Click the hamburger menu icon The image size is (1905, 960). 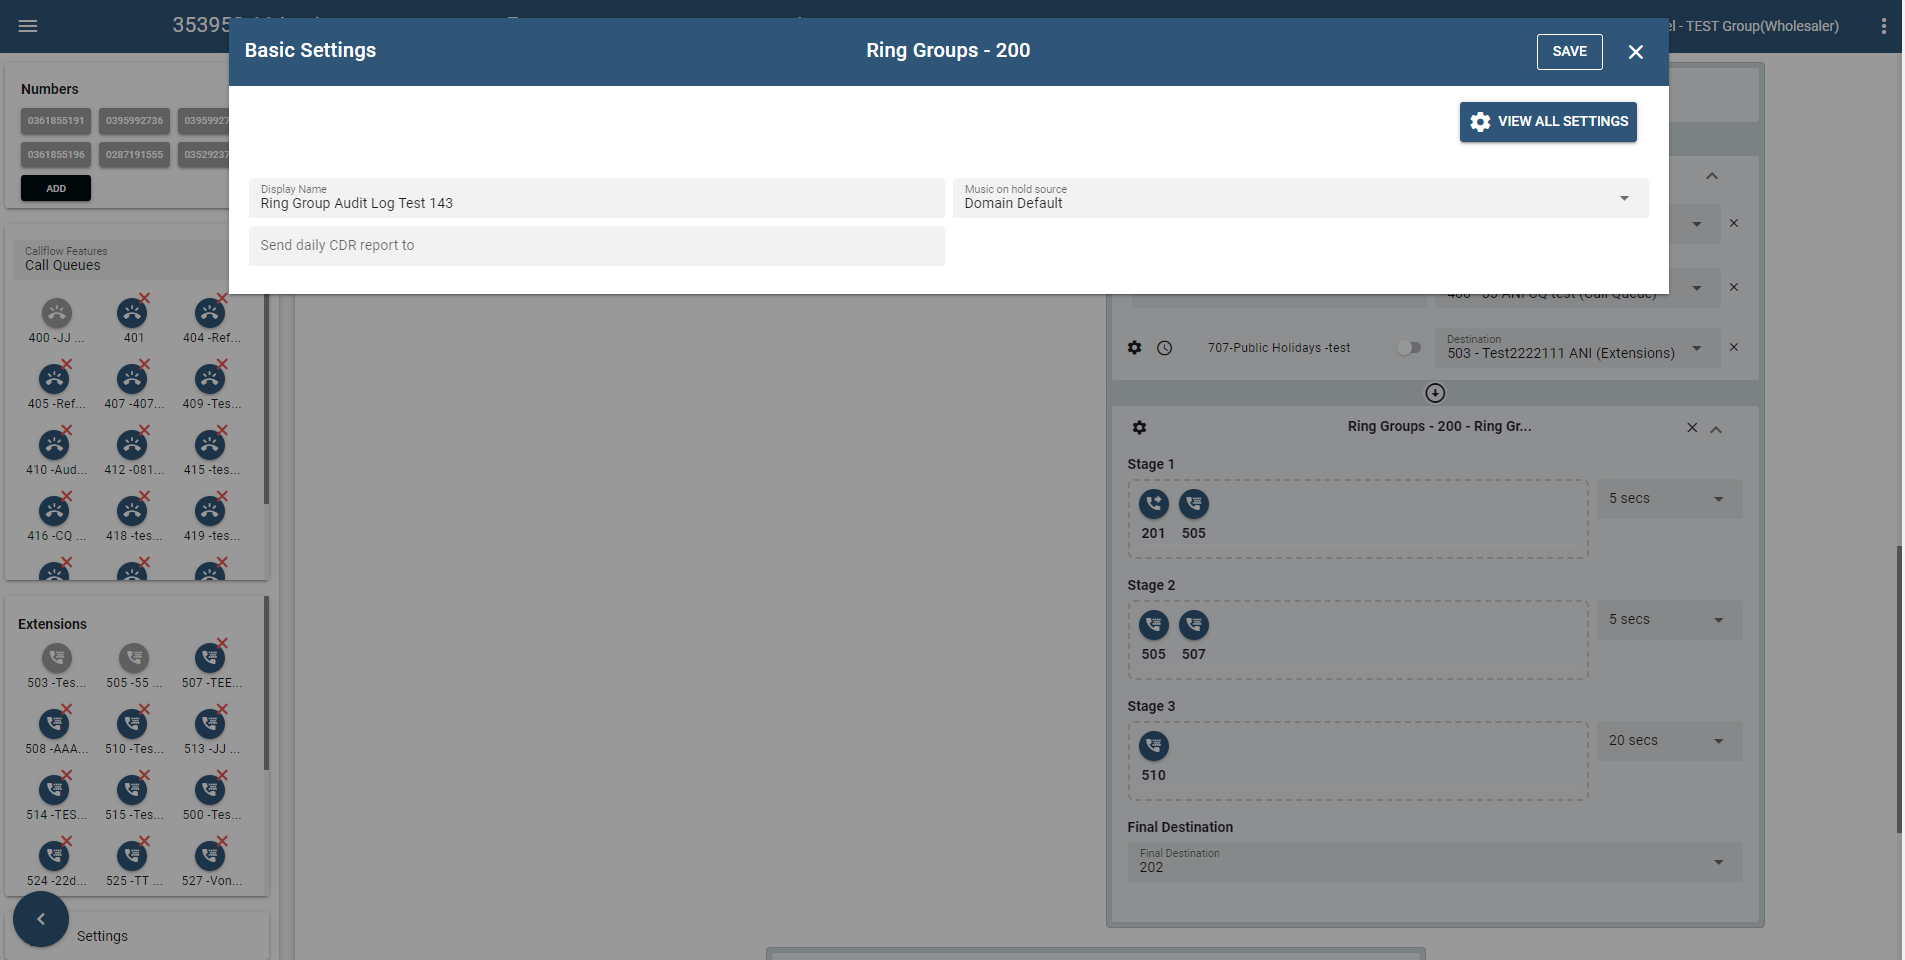click(28, 26)
